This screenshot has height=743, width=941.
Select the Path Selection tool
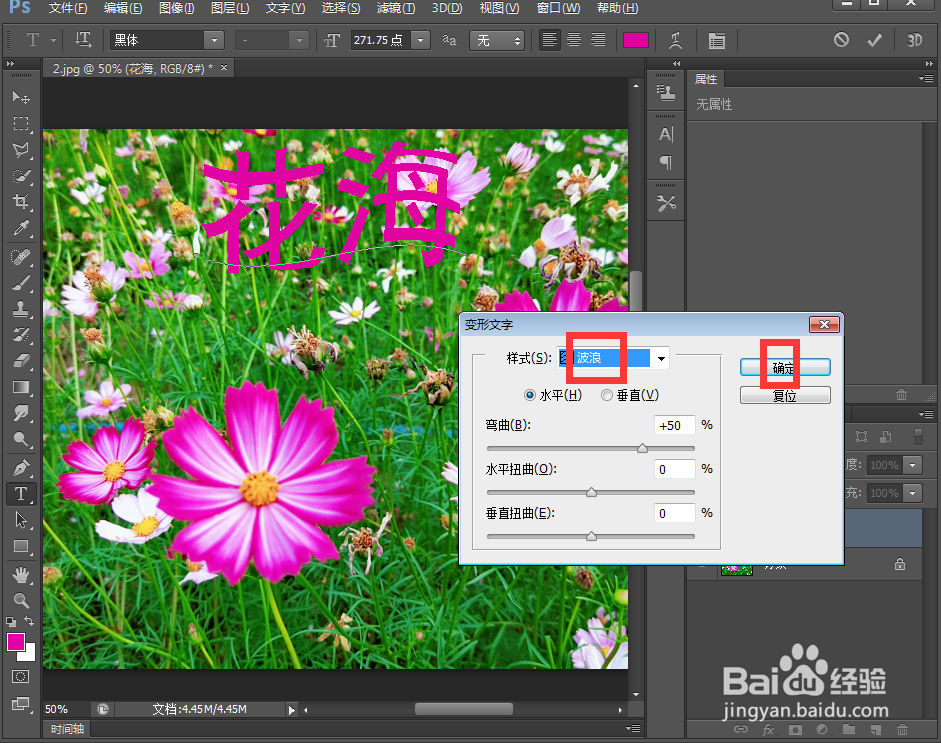point(21,520)
